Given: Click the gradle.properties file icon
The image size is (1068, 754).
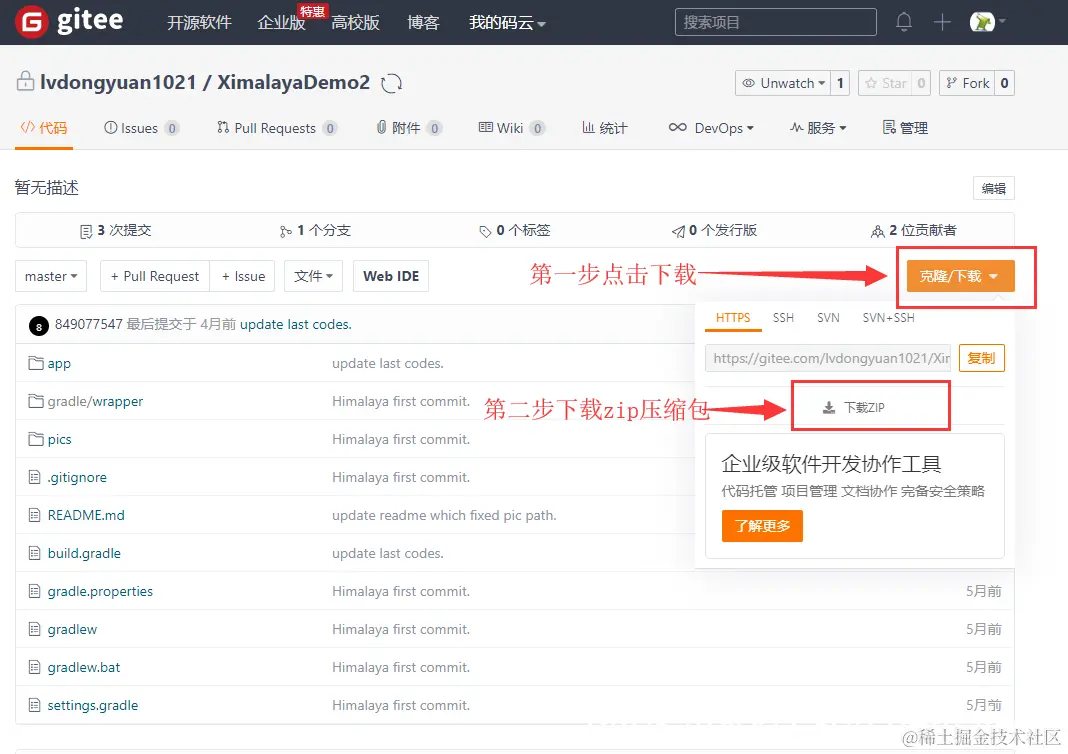Looking at the screenshot, I should click(35, 591).
